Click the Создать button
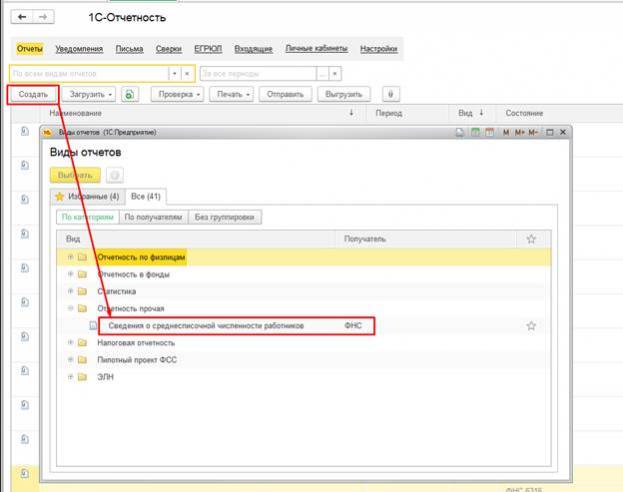Screen dimensions: 623x492 tap(33, 93)
